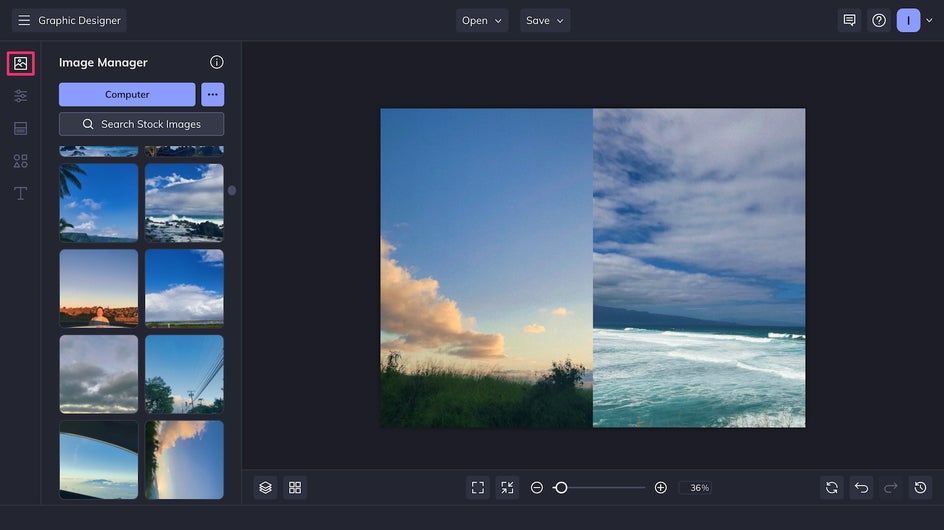Open more upload options ellipsis button
The height and width of the screenshot is (530, 944).
click(213, 95)
